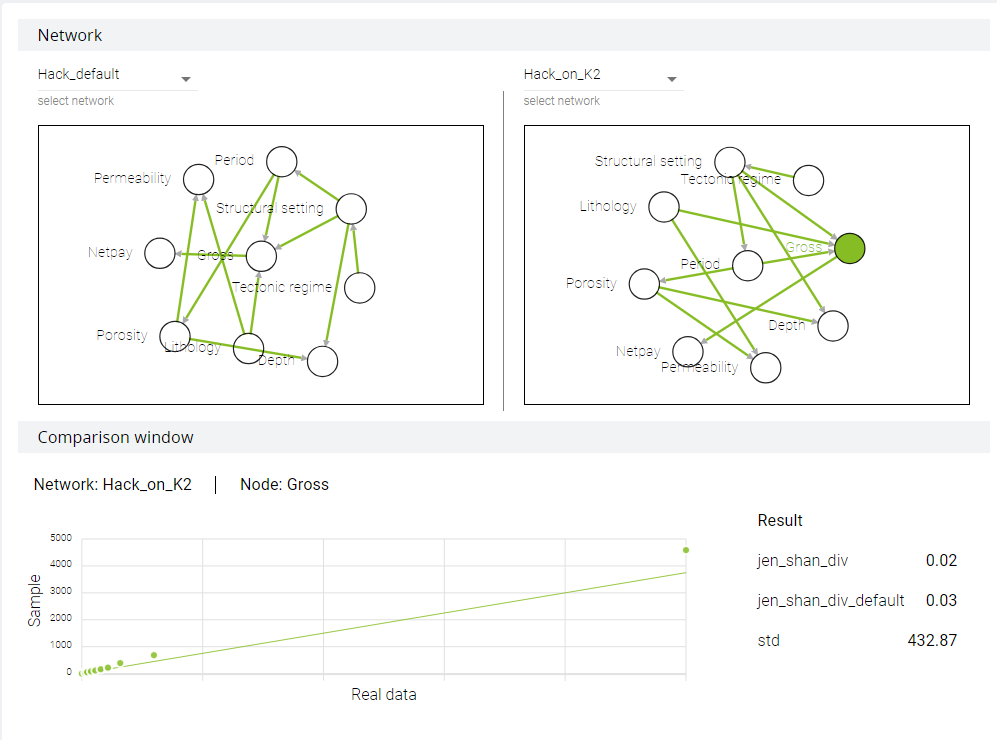Select Gross node in Hack_default network
Viewport: 997px width, 740px height.
261,256
